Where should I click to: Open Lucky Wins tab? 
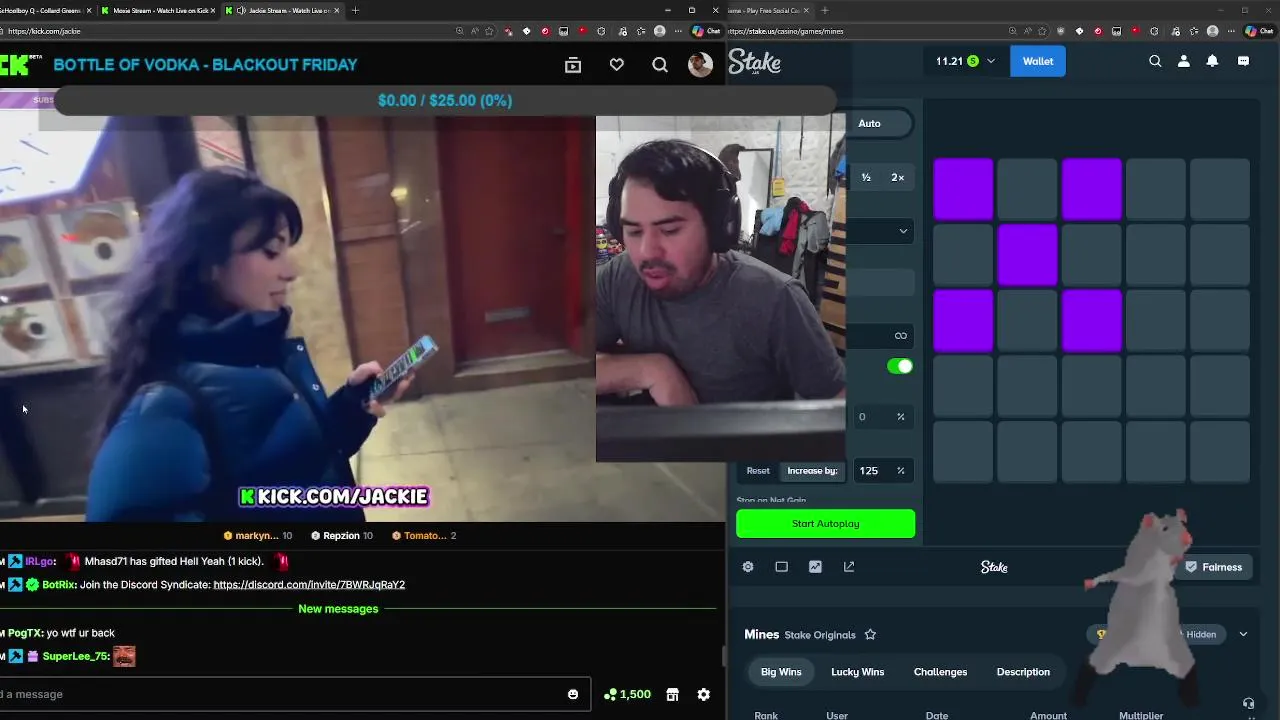pos(858,672)
